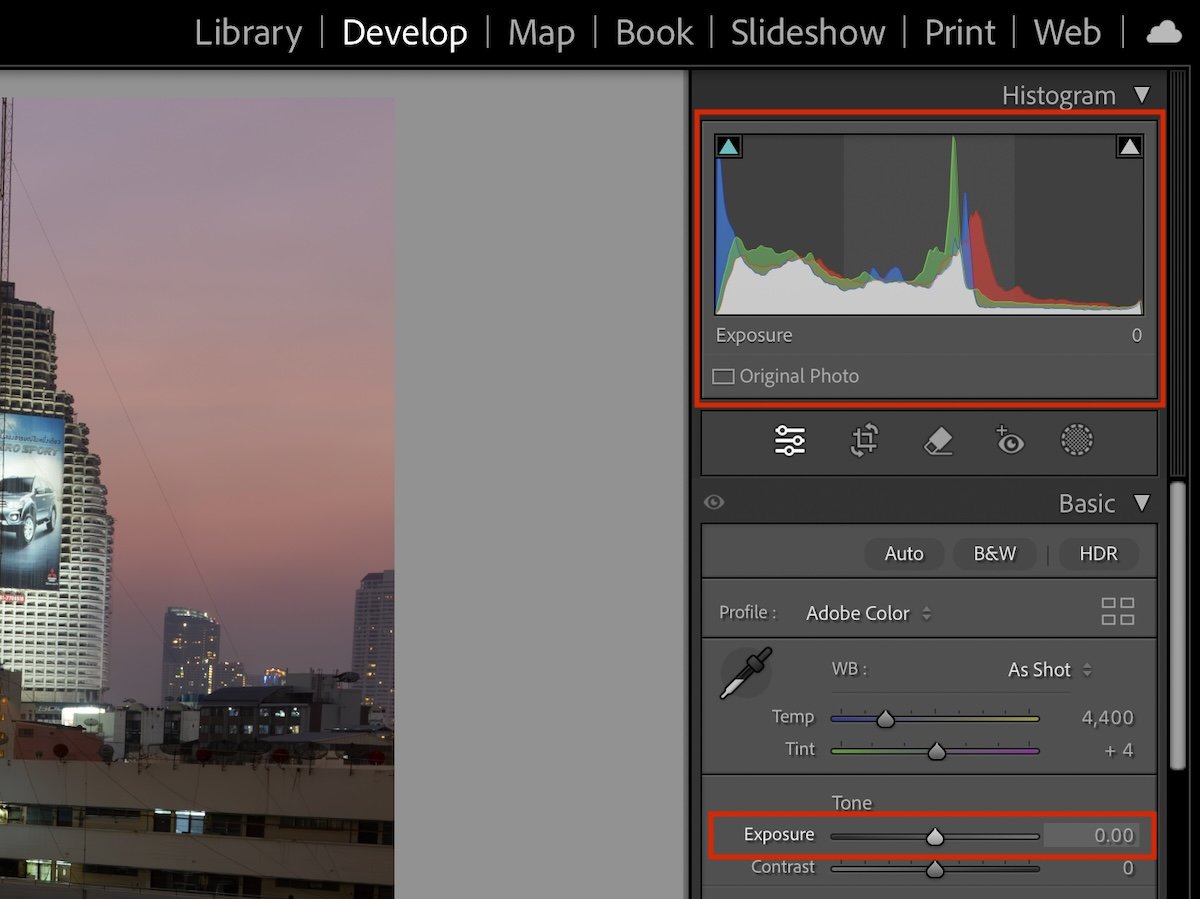The image size is (1200, 899).
Task: Enable the Original Photo checkbox
Action: (x=722, y=376)
